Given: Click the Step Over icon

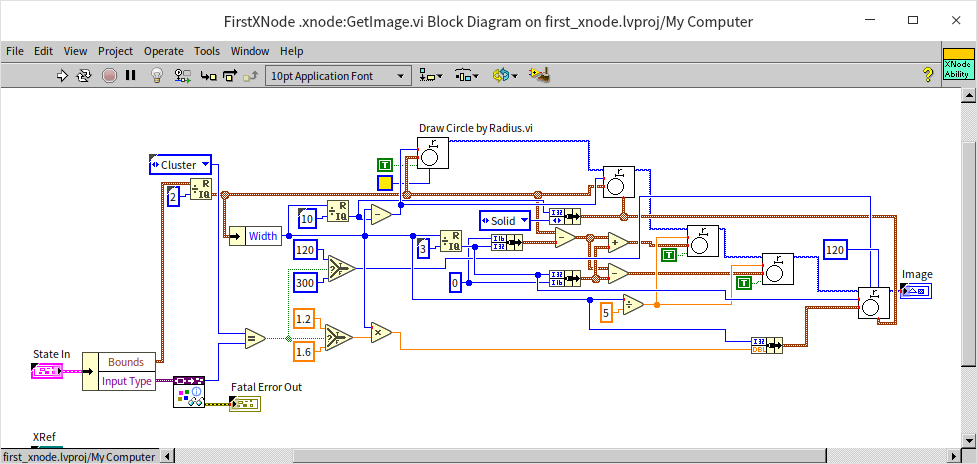Looking at the screenshot, I should (230, 75).
